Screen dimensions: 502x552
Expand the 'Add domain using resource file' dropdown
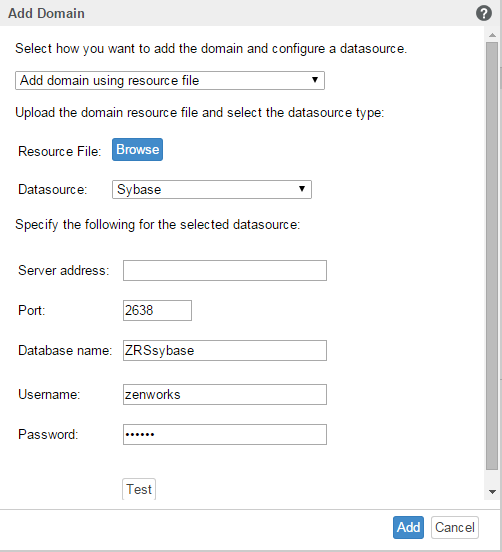170,80
